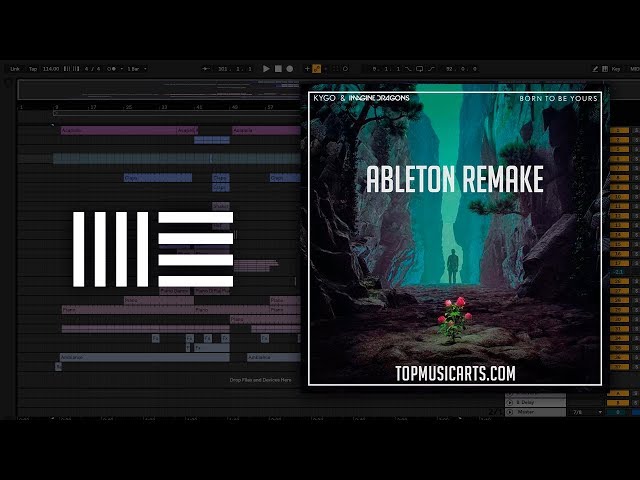This screenshot has height=480, width=640.
Task: Click the Master volume value field
Action: (x=618, y=413)
